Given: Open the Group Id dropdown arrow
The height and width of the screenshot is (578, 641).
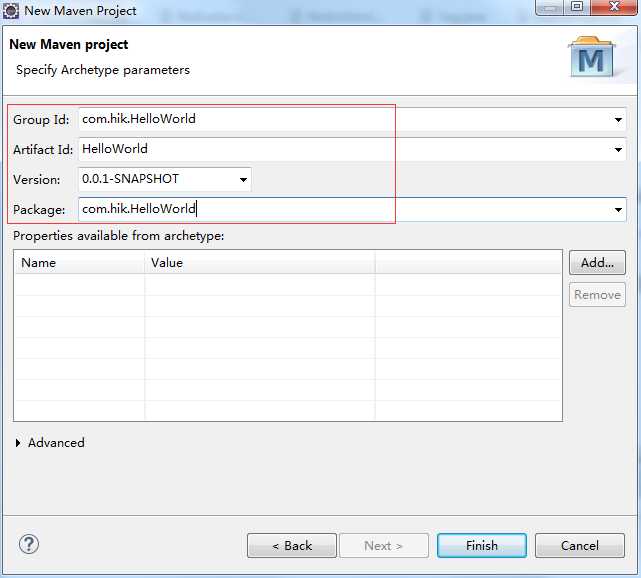Looking at the screenshot, I should [x=618, y=120].
